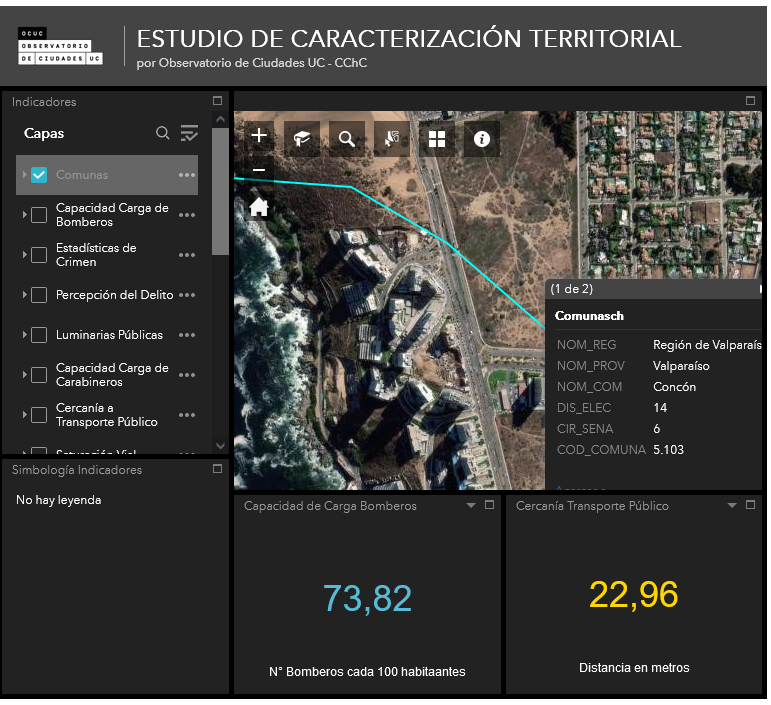The width and height of the screenshot is (771, 705).
Task: Expand the Capacidad Carga de Bomberos layer
Action: pyautogui.click(x=24, y=214)
